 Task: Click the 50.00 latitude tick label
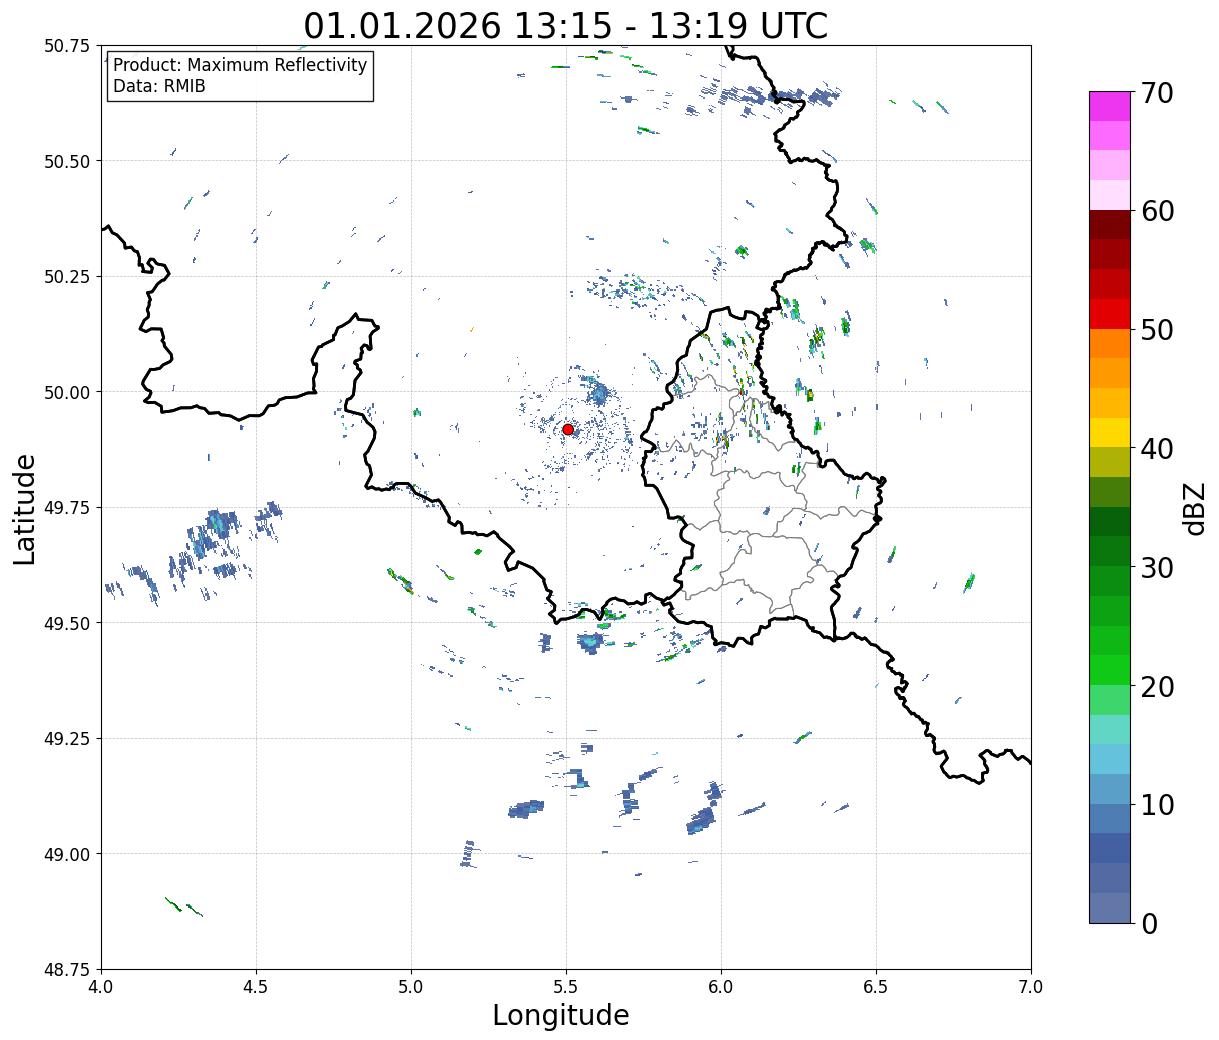pos(67,392)
